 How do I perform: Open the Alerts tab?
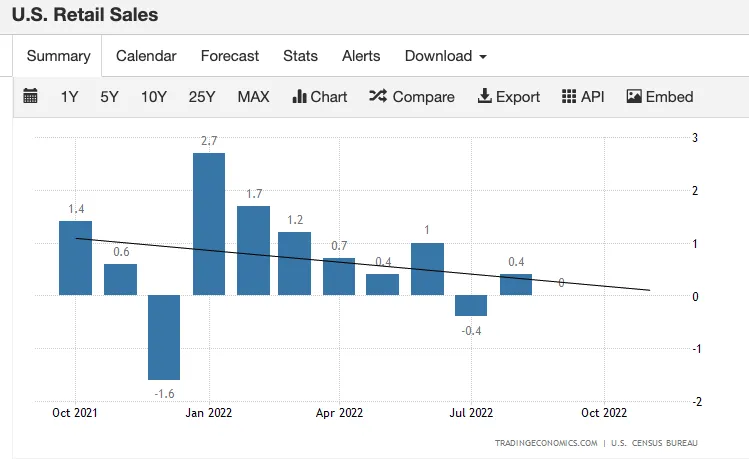361,56
